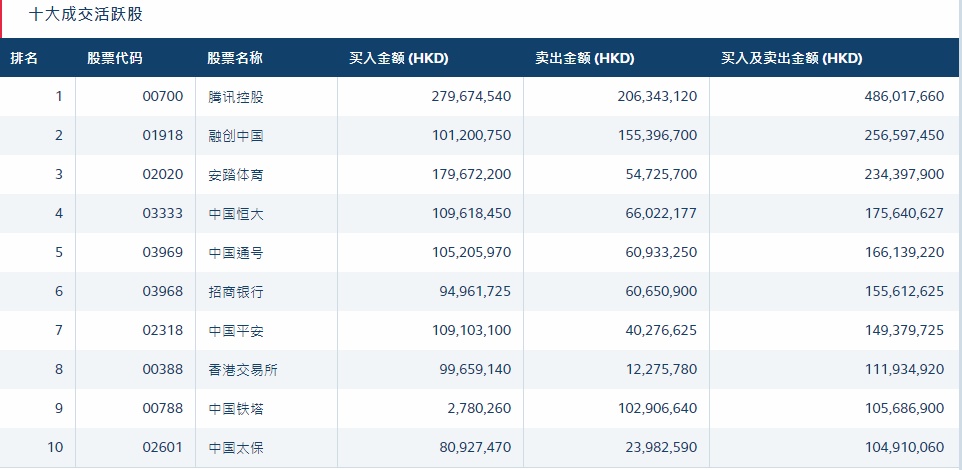Click buy amount 105,205,970
Viewport: 962px width, 470px height.
click(471, 252)
